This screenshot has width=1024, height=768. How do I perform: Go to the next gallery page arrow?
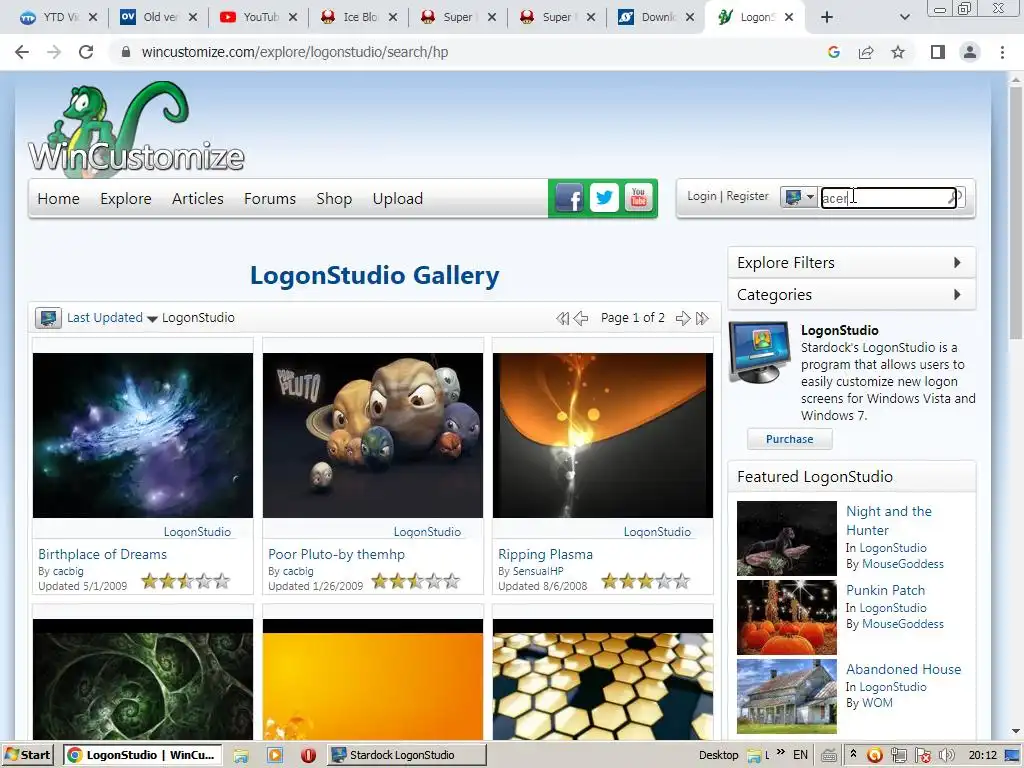pos(683,319)
